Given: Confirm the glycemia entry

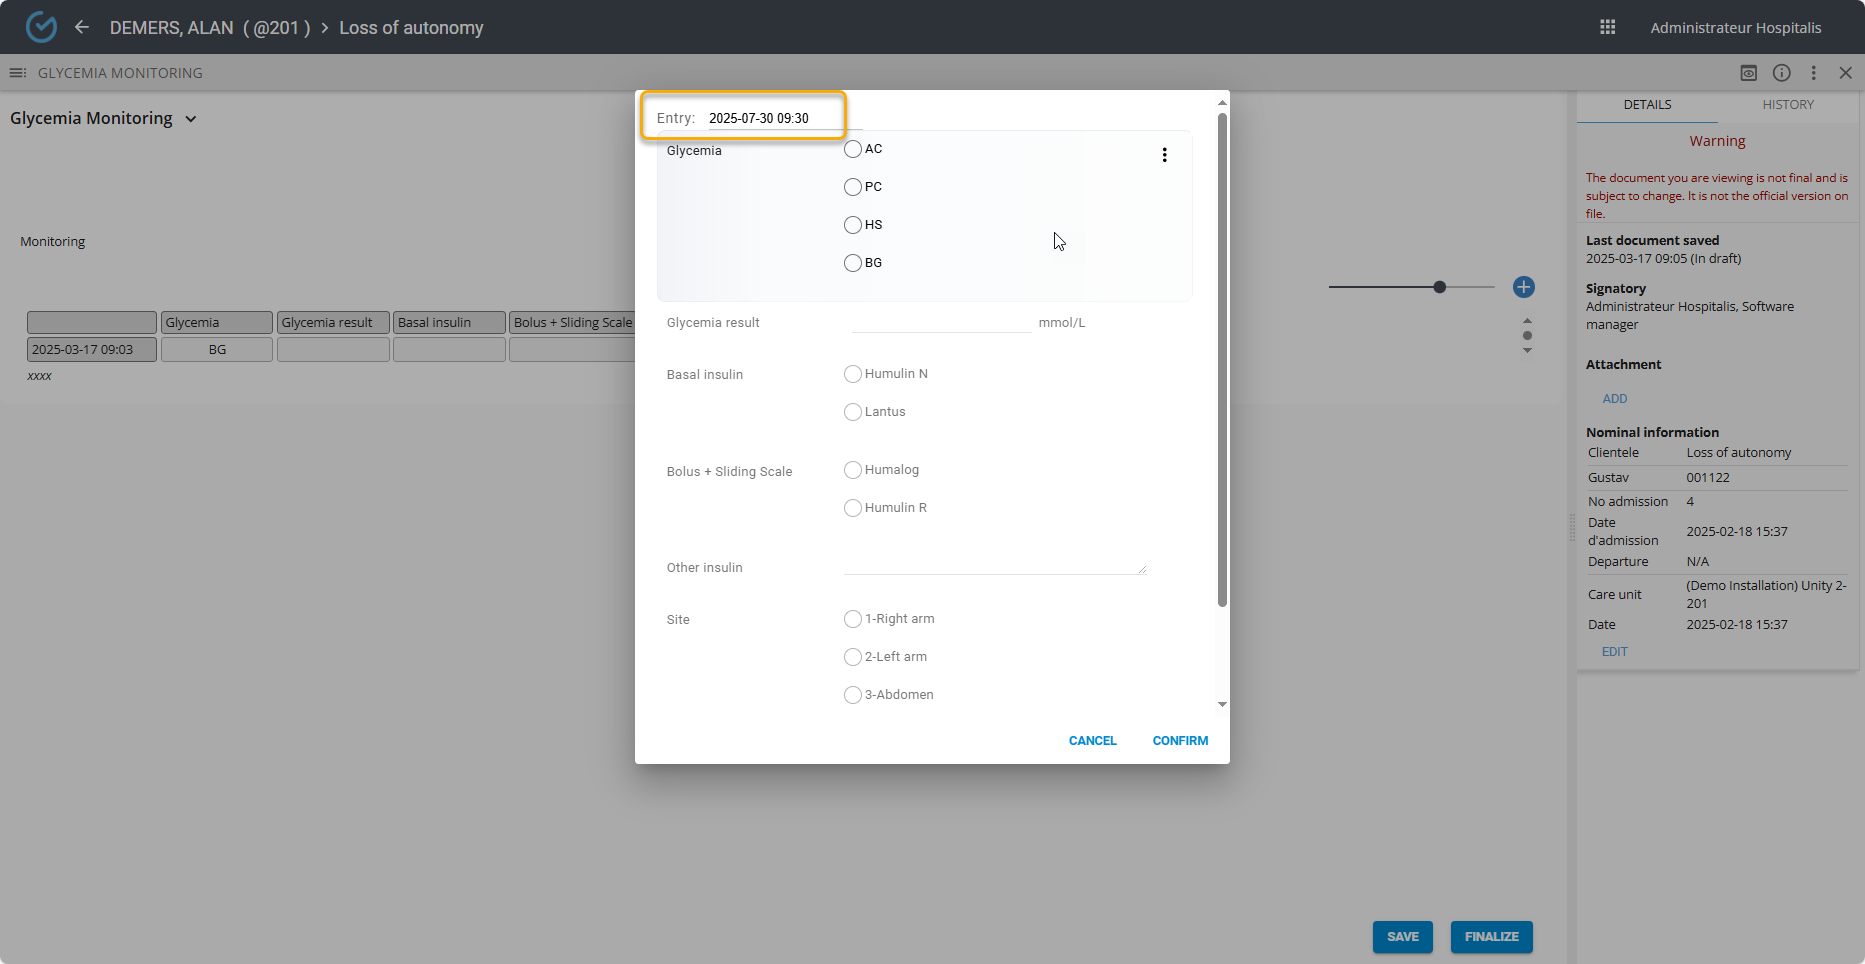Looking at the screenshot, I should click(x=1180, y=741).
